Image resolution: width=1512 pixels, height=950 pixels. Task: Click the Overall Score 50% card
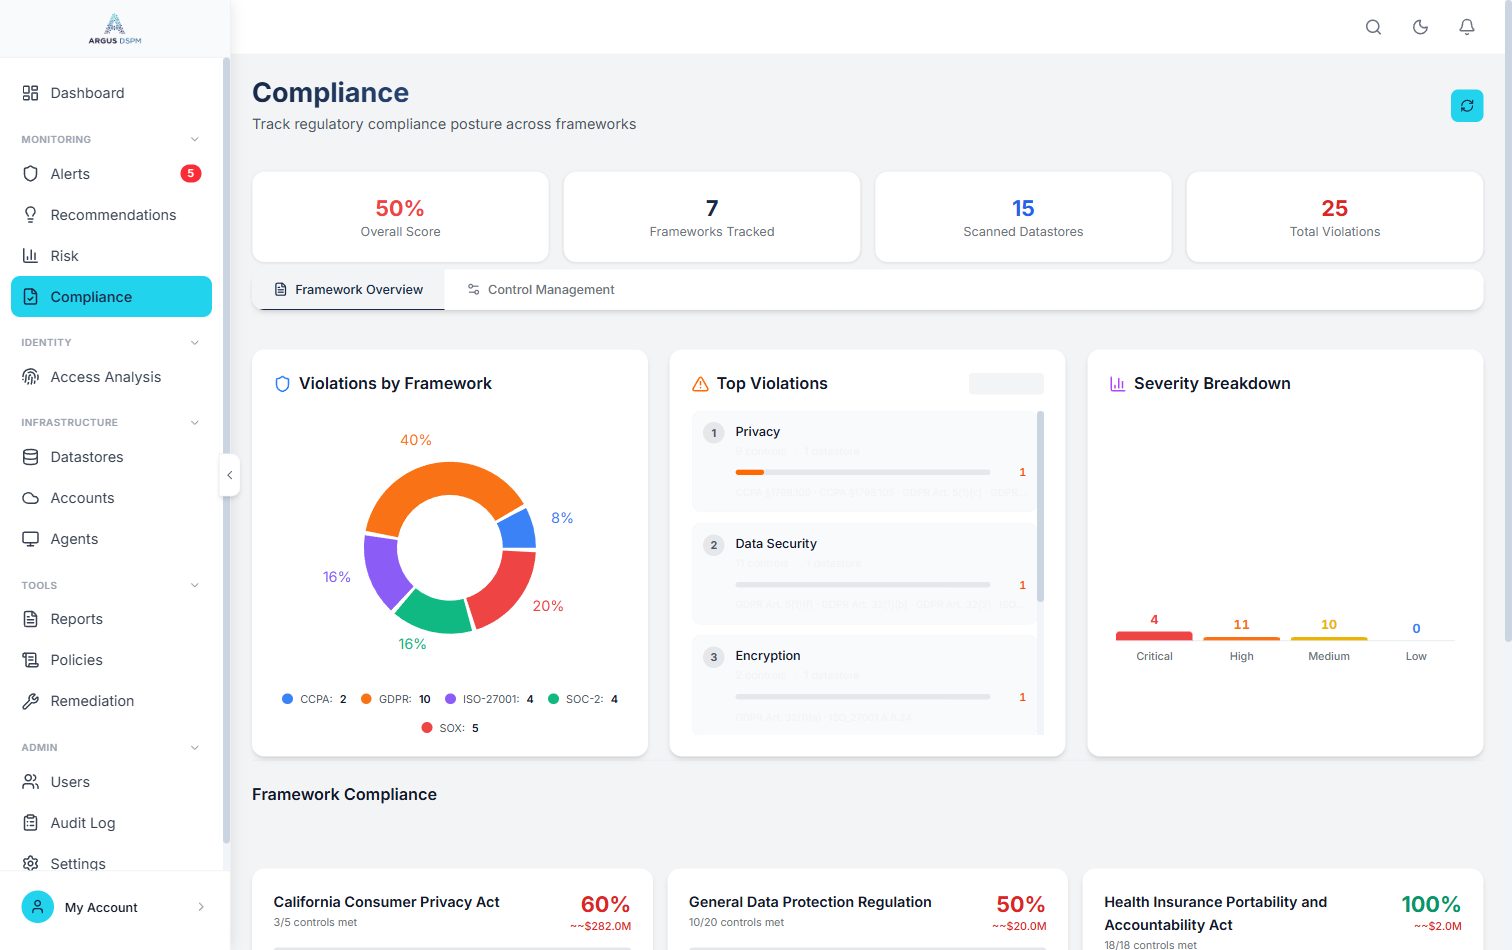coord(400,217)
